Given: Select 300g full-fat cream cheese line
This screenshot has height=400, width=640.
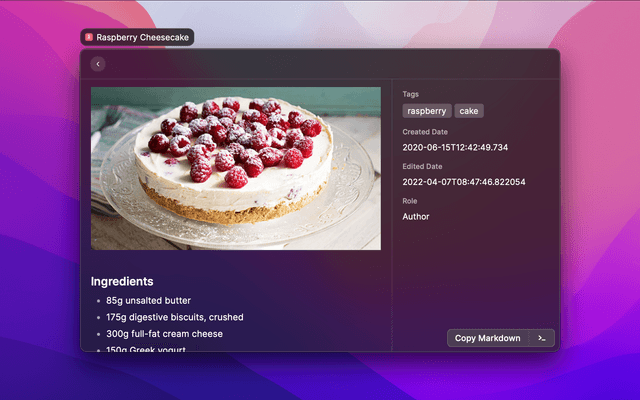Looking at the screenshot, I should 164,334.
